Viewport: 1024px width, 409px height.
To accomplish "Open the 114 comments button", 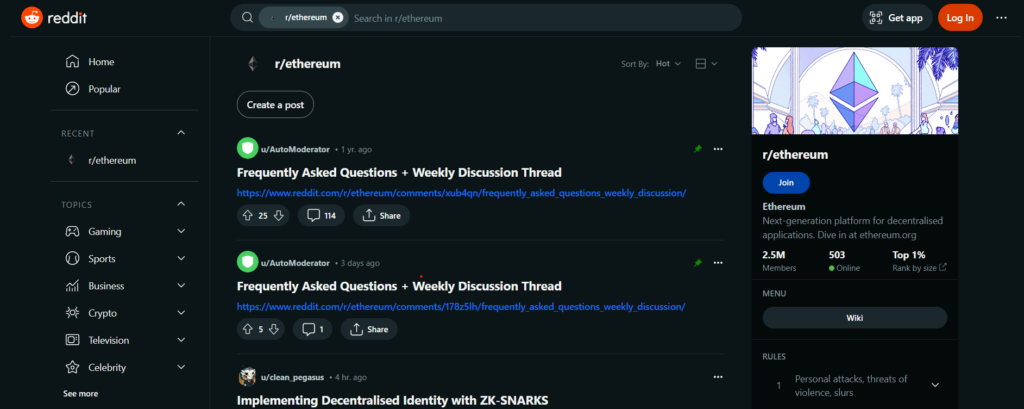I will (x=321, y=216).
